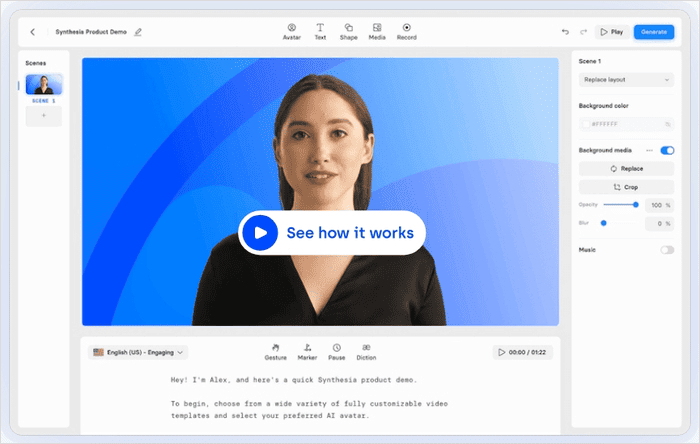
Task: Select the Scene 1 thumbnail
Action: (x=44, y=84)
